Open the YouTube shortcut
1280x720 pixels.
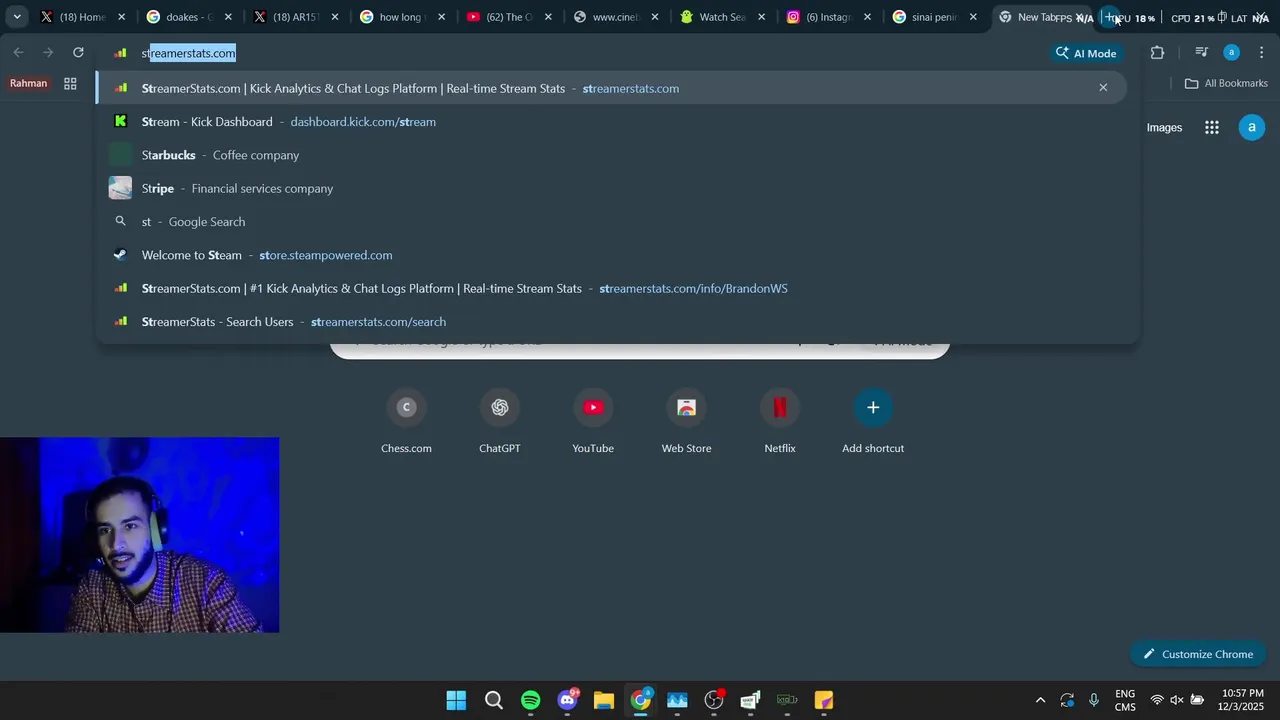(593, 422)
